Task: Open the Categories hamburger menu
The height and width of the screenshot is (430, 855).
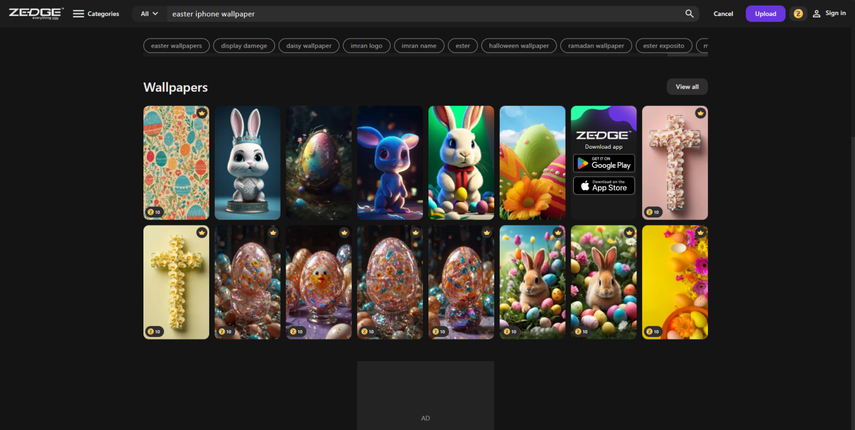Action: (x=96, y=14)
